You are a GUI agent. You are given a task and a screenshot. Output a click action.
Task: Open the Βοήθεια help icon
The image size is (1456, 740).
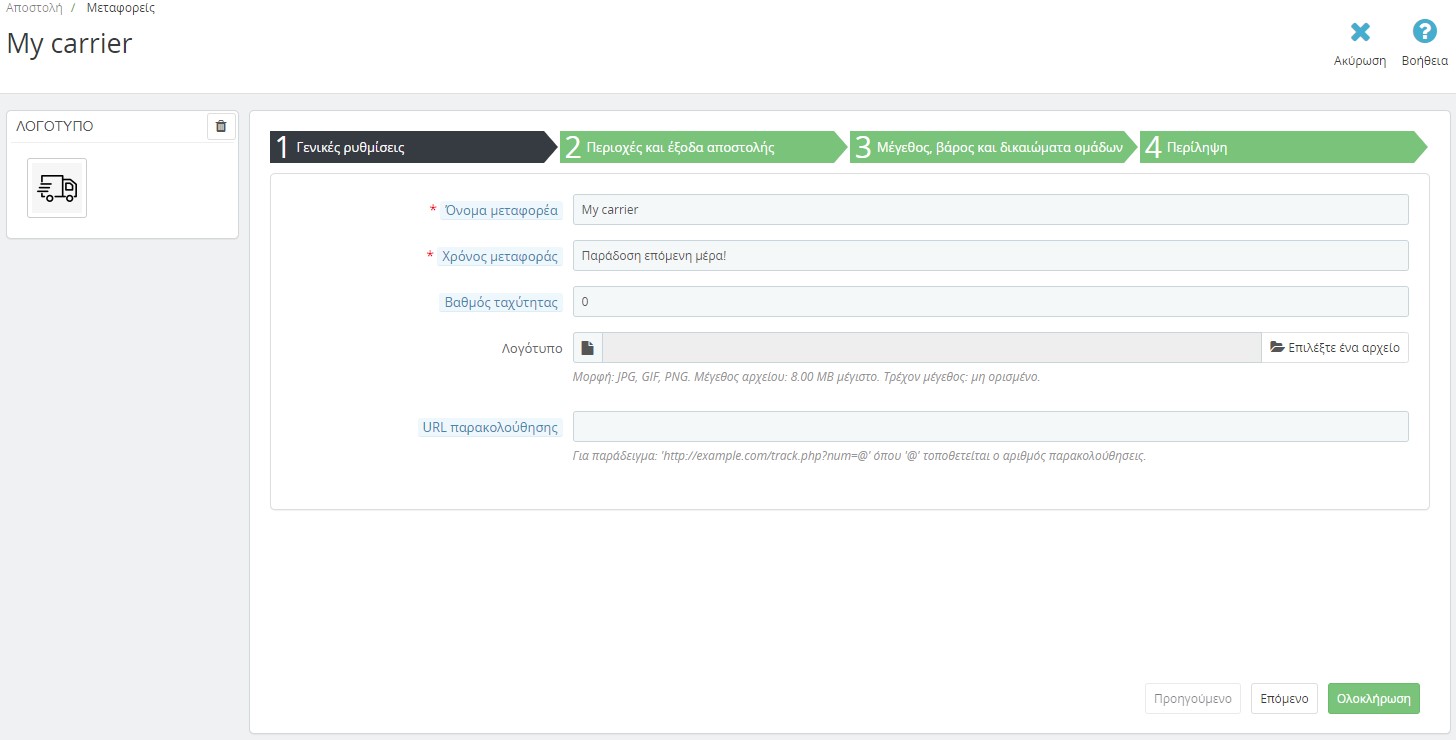pyautogui.click(x=1424, y=33)
